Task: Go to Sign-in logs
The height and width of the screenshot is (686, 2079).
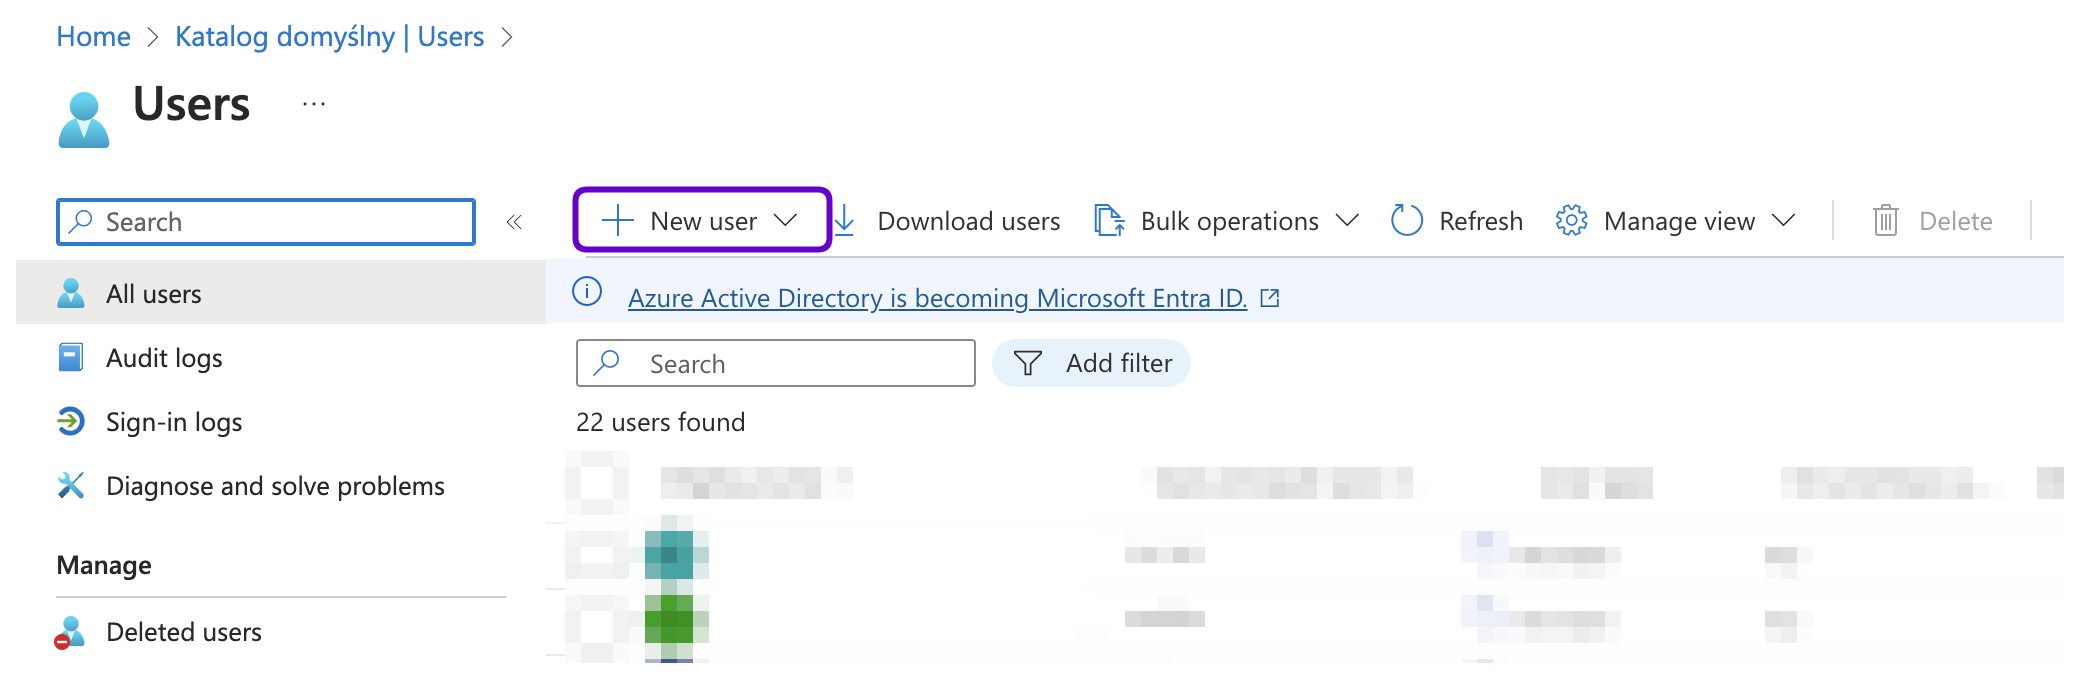Action: pos(174,422)
